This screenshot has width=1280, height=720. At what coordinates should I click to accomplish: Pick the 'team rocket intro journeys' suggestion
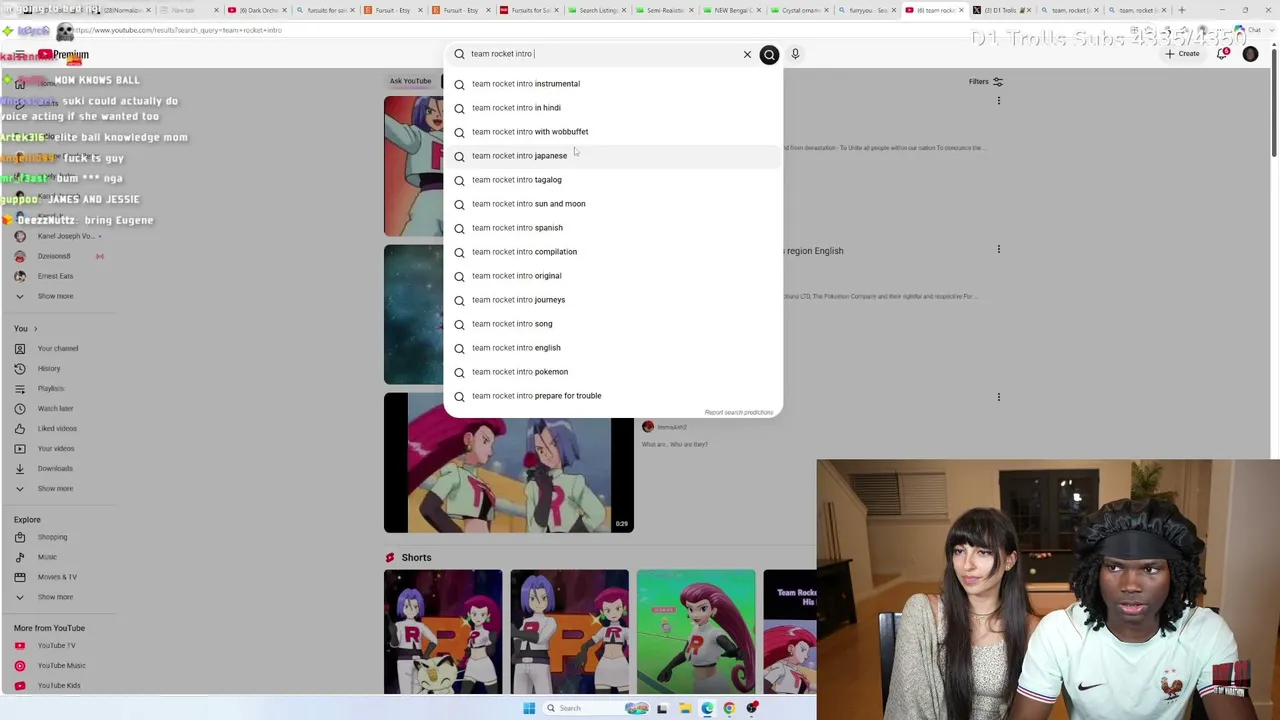(613, 300)
